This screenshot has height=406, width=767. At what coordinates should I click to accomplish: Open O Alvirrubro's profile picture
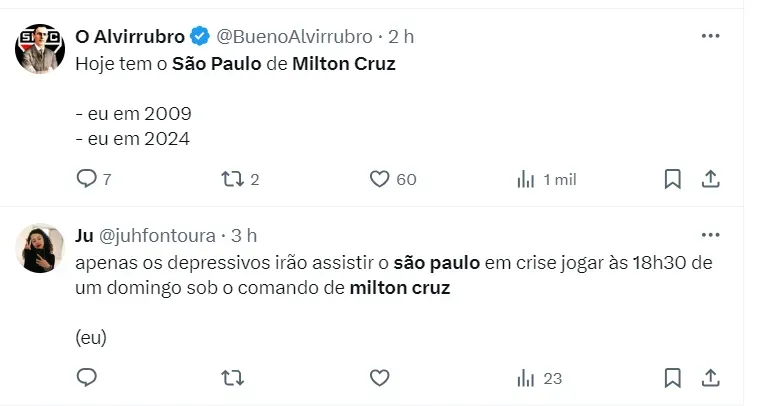(40, 46)
